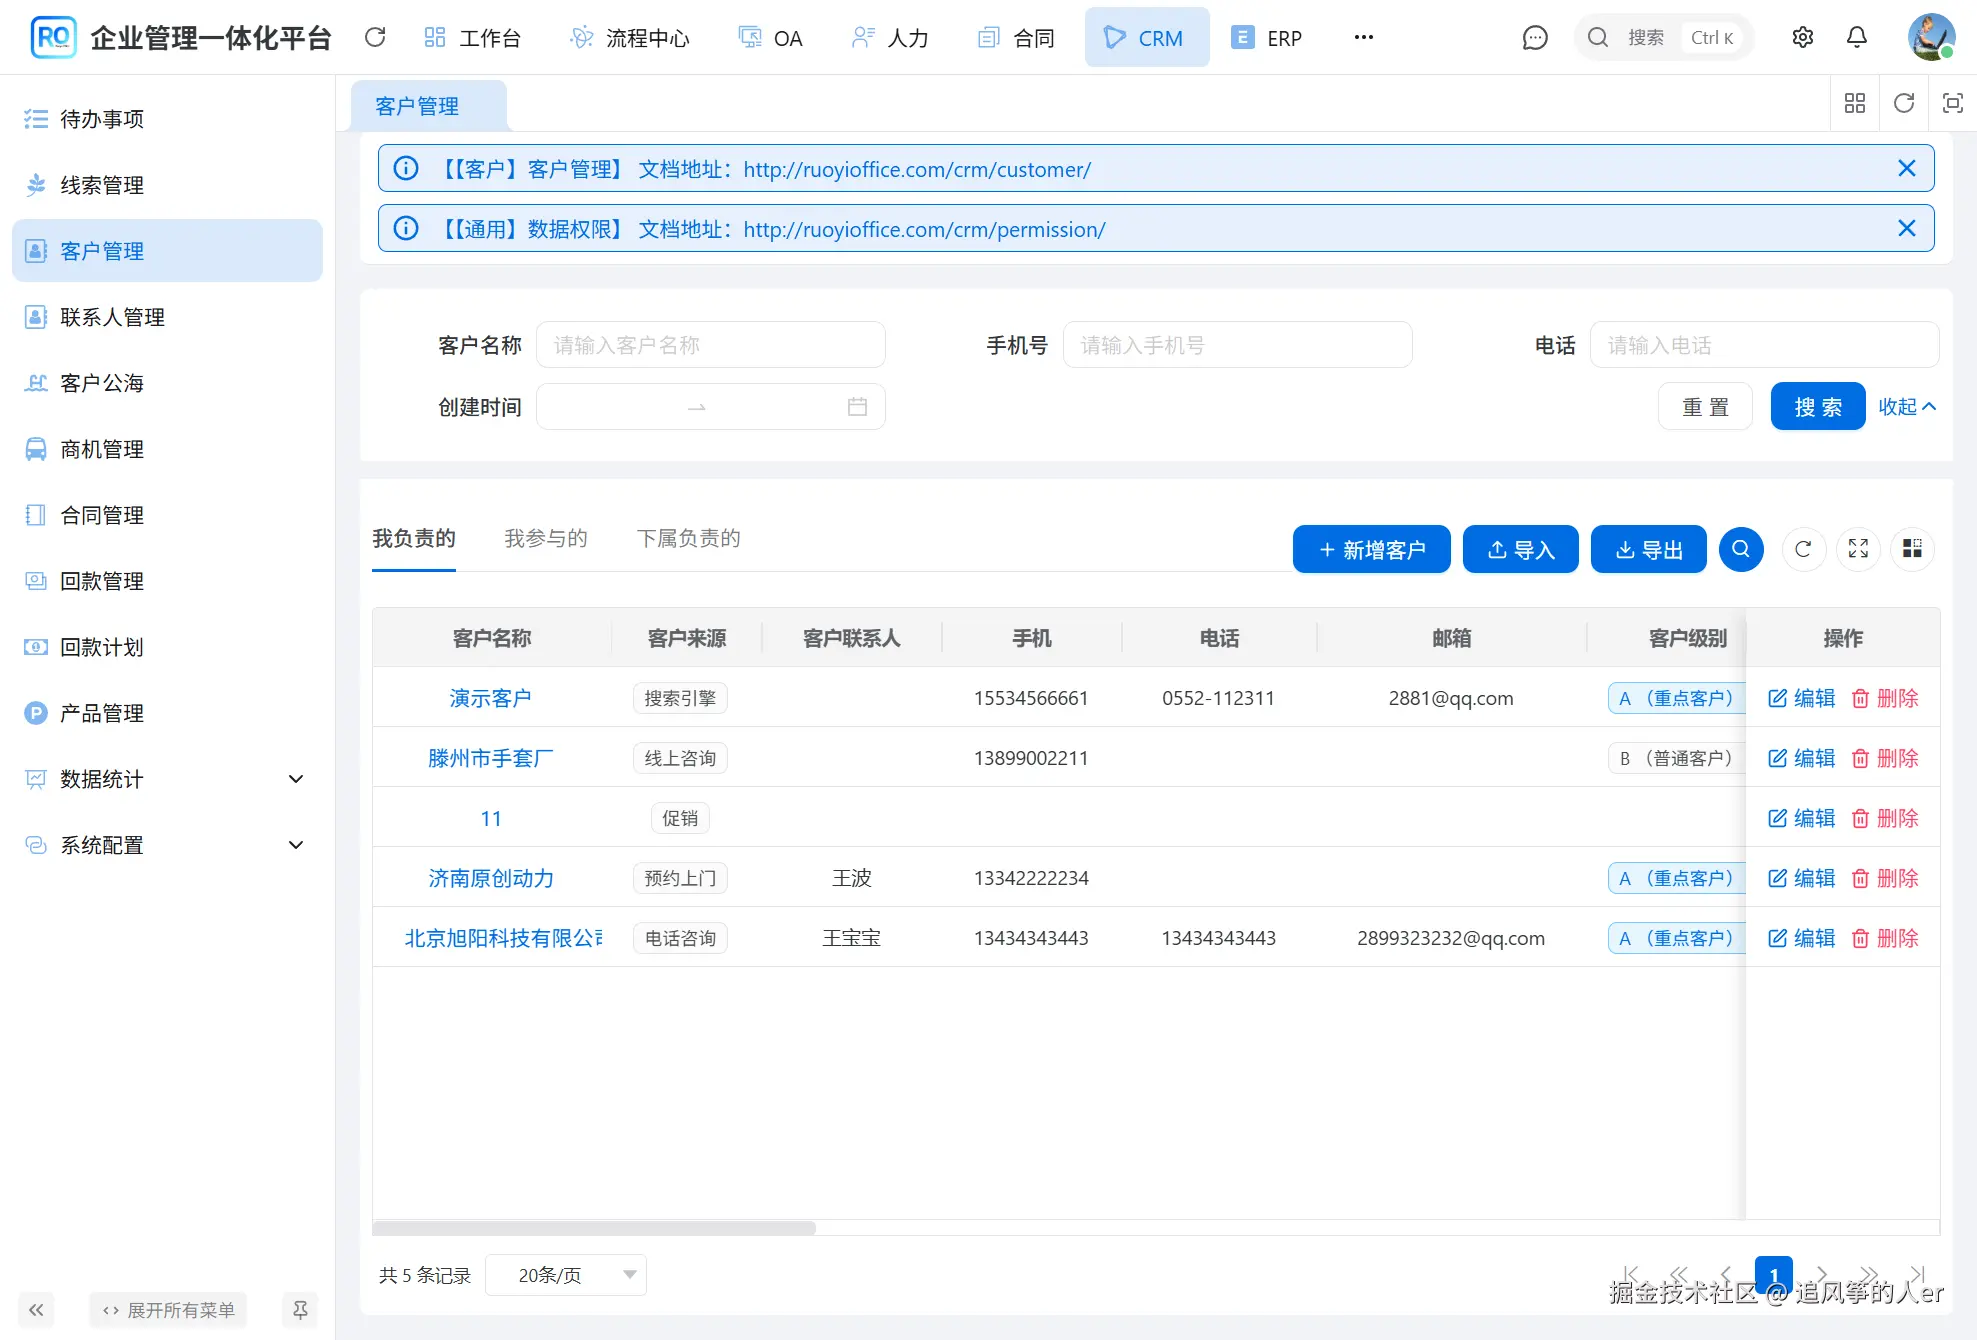This screenshot has height=1340, width=1977.
Task: Click the 重置 button
Action: click(1705, 406)
